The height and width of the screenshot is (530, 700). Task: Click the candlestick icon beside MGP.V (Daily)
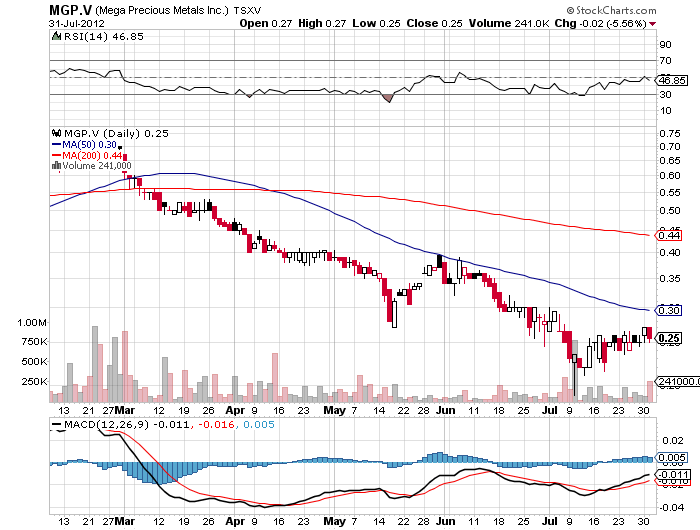[56, 133]
